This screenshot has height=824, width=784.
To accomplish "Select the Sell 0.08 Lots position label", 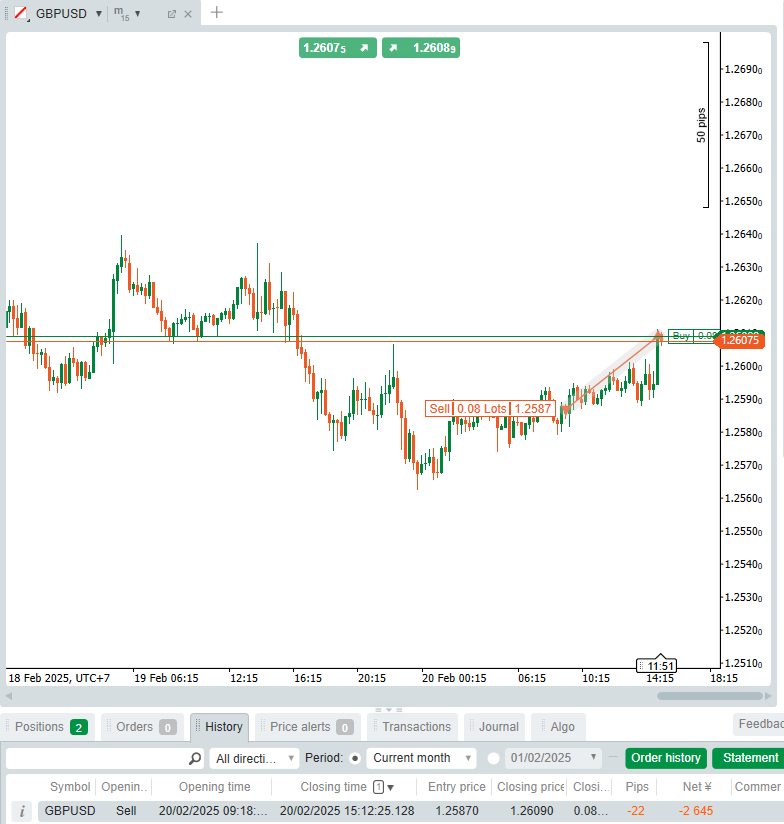I will point(490,408).
